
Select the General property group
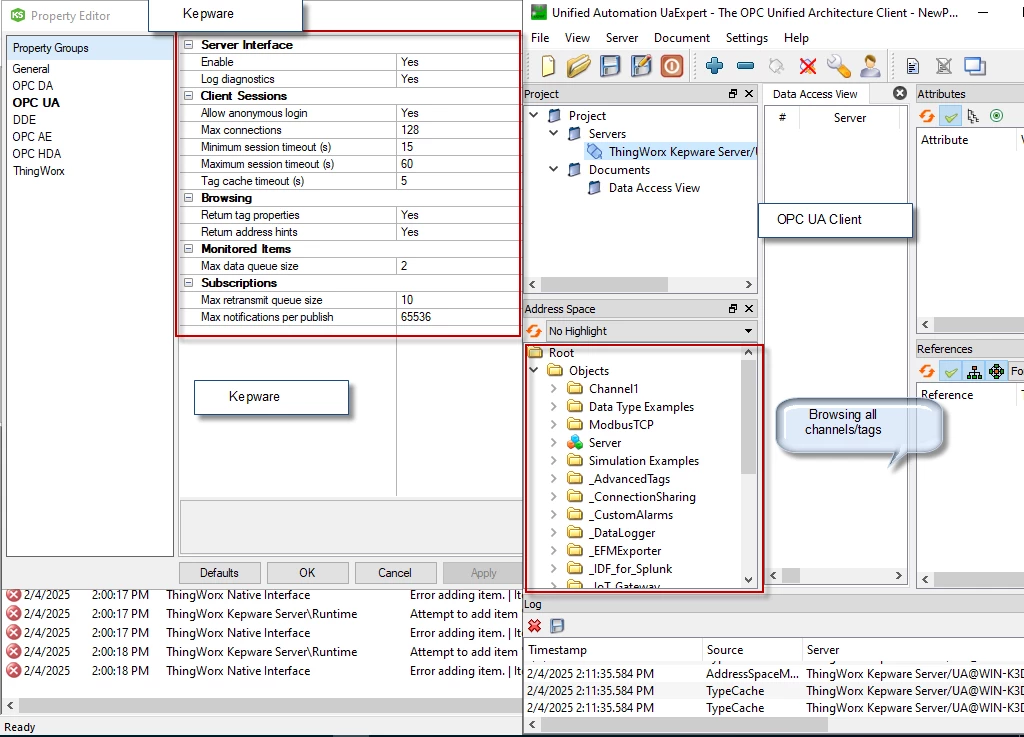pos(31,69)
